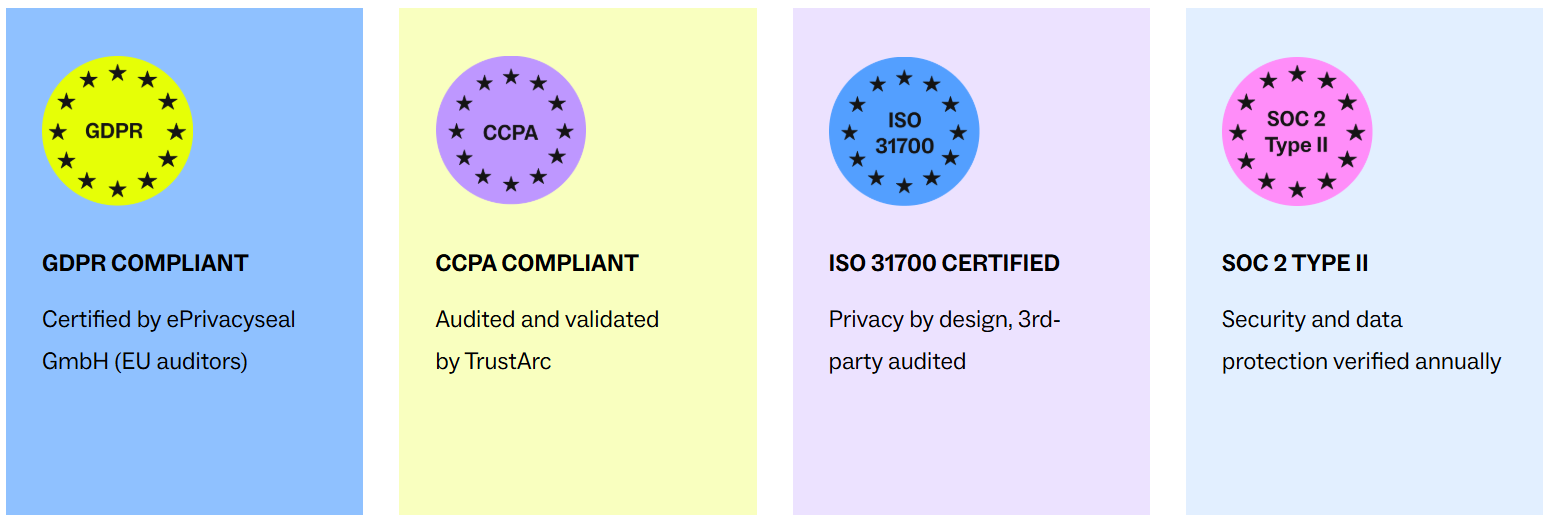The width and height of the screenshot is (1553, 523).
Task: Click empty area of the light-blue SOC 2 card
Action: pyautogui.click(x=1364, y=450)
